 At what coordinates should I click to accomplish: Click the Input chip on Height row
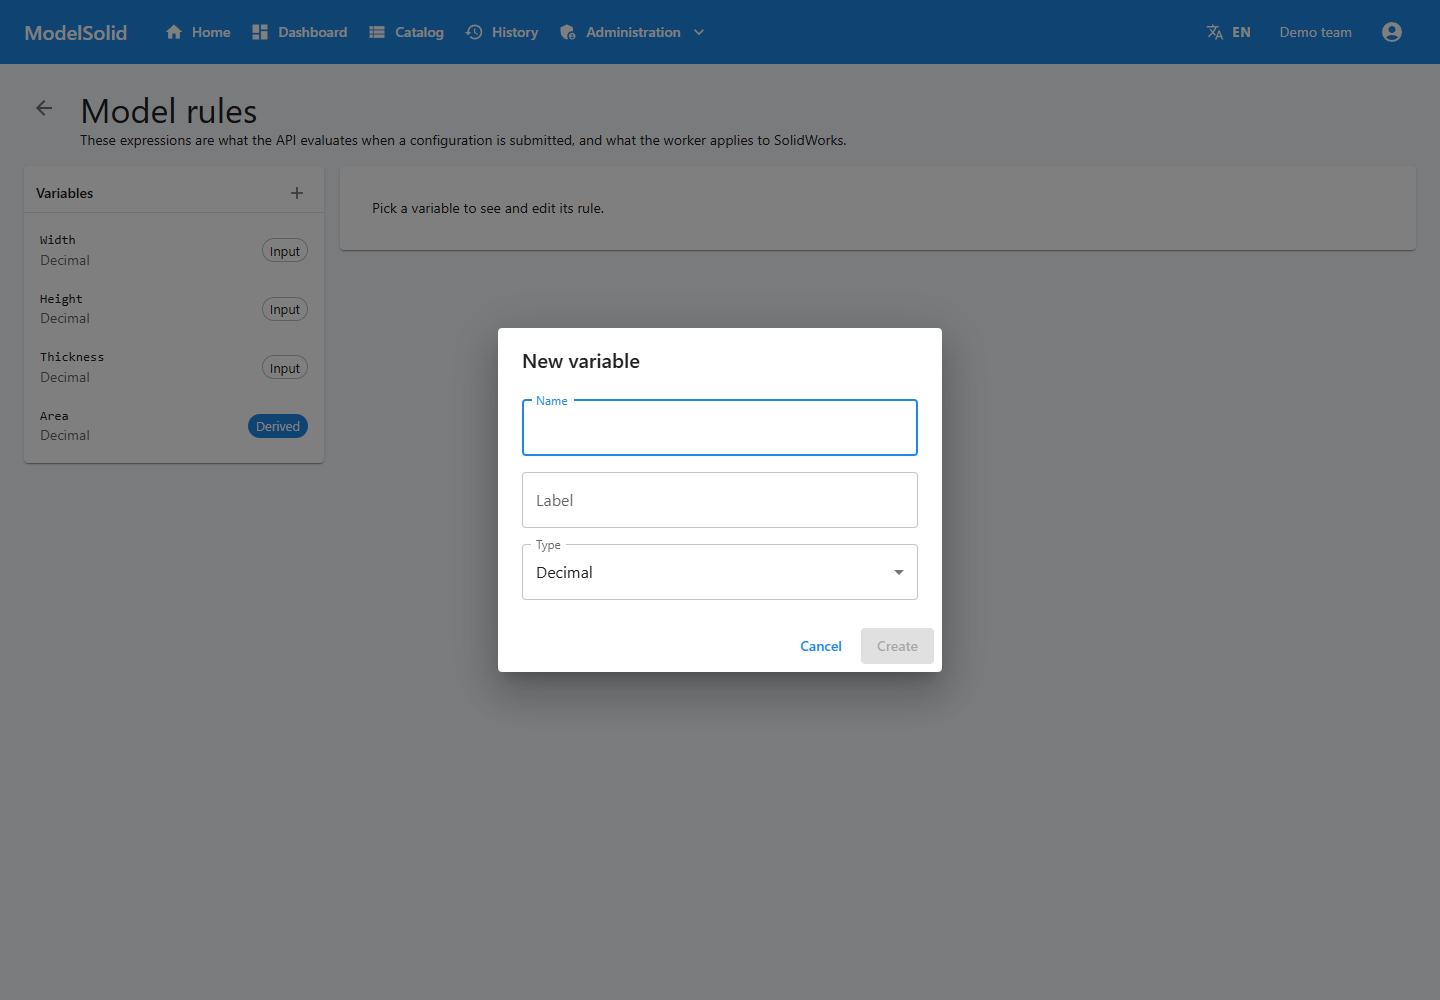pyautogui.click(x=285, y=309)
